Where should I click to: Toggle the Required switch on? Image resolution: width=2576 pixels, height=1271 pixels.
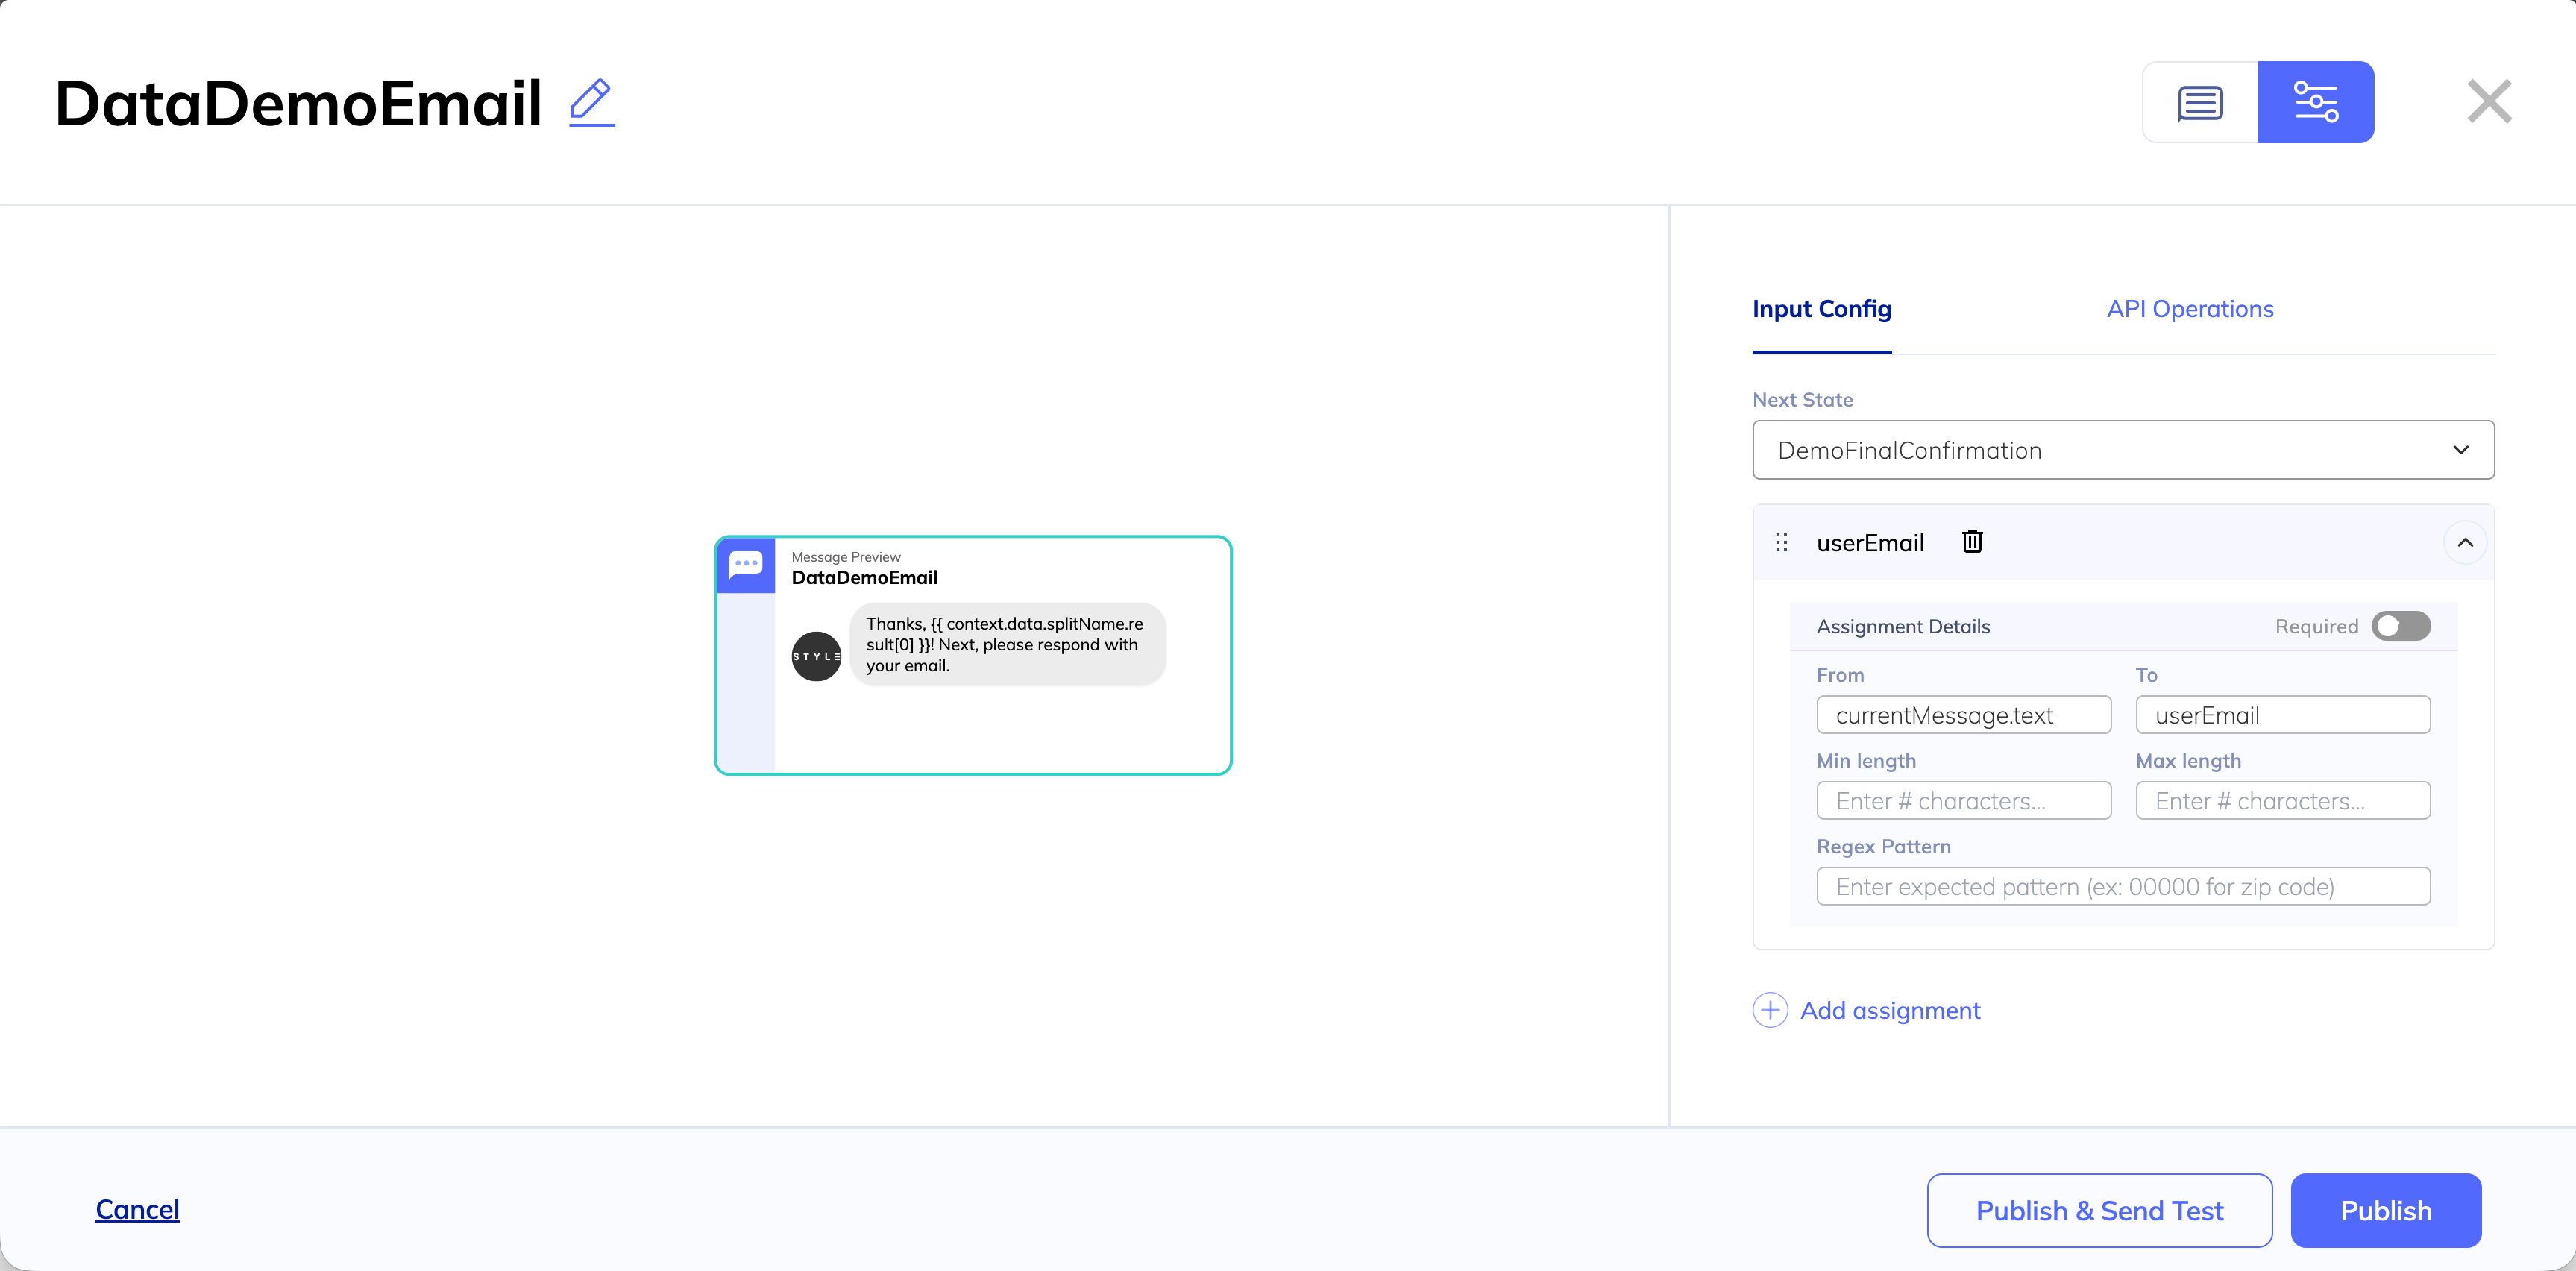[2400, 626]
